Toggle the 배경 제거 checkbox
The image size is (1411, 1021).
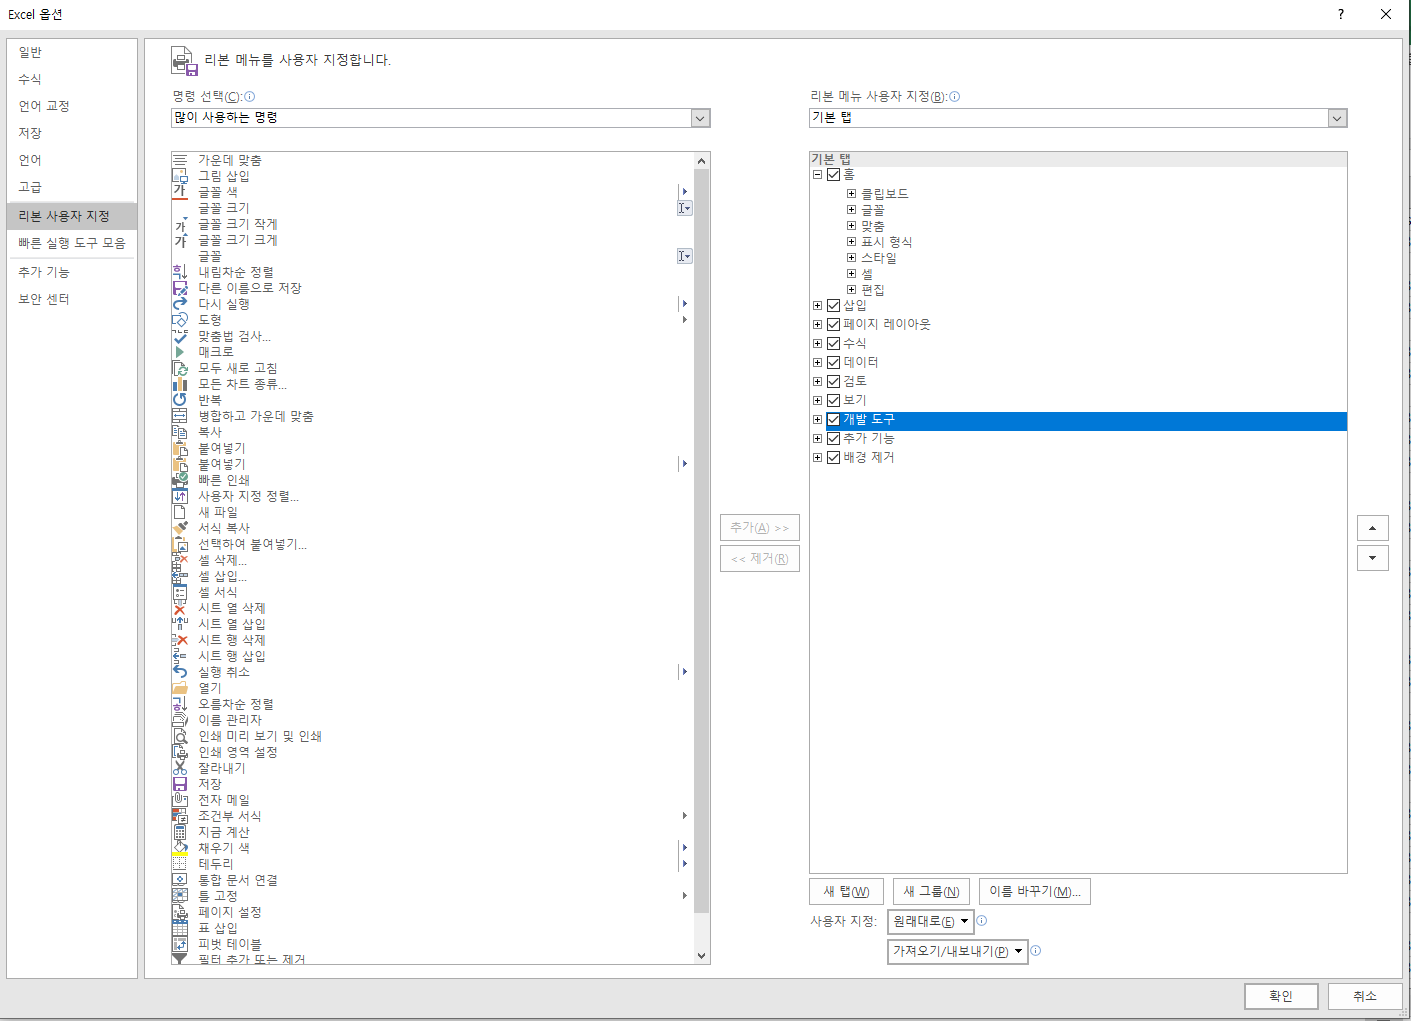point(833,457)
